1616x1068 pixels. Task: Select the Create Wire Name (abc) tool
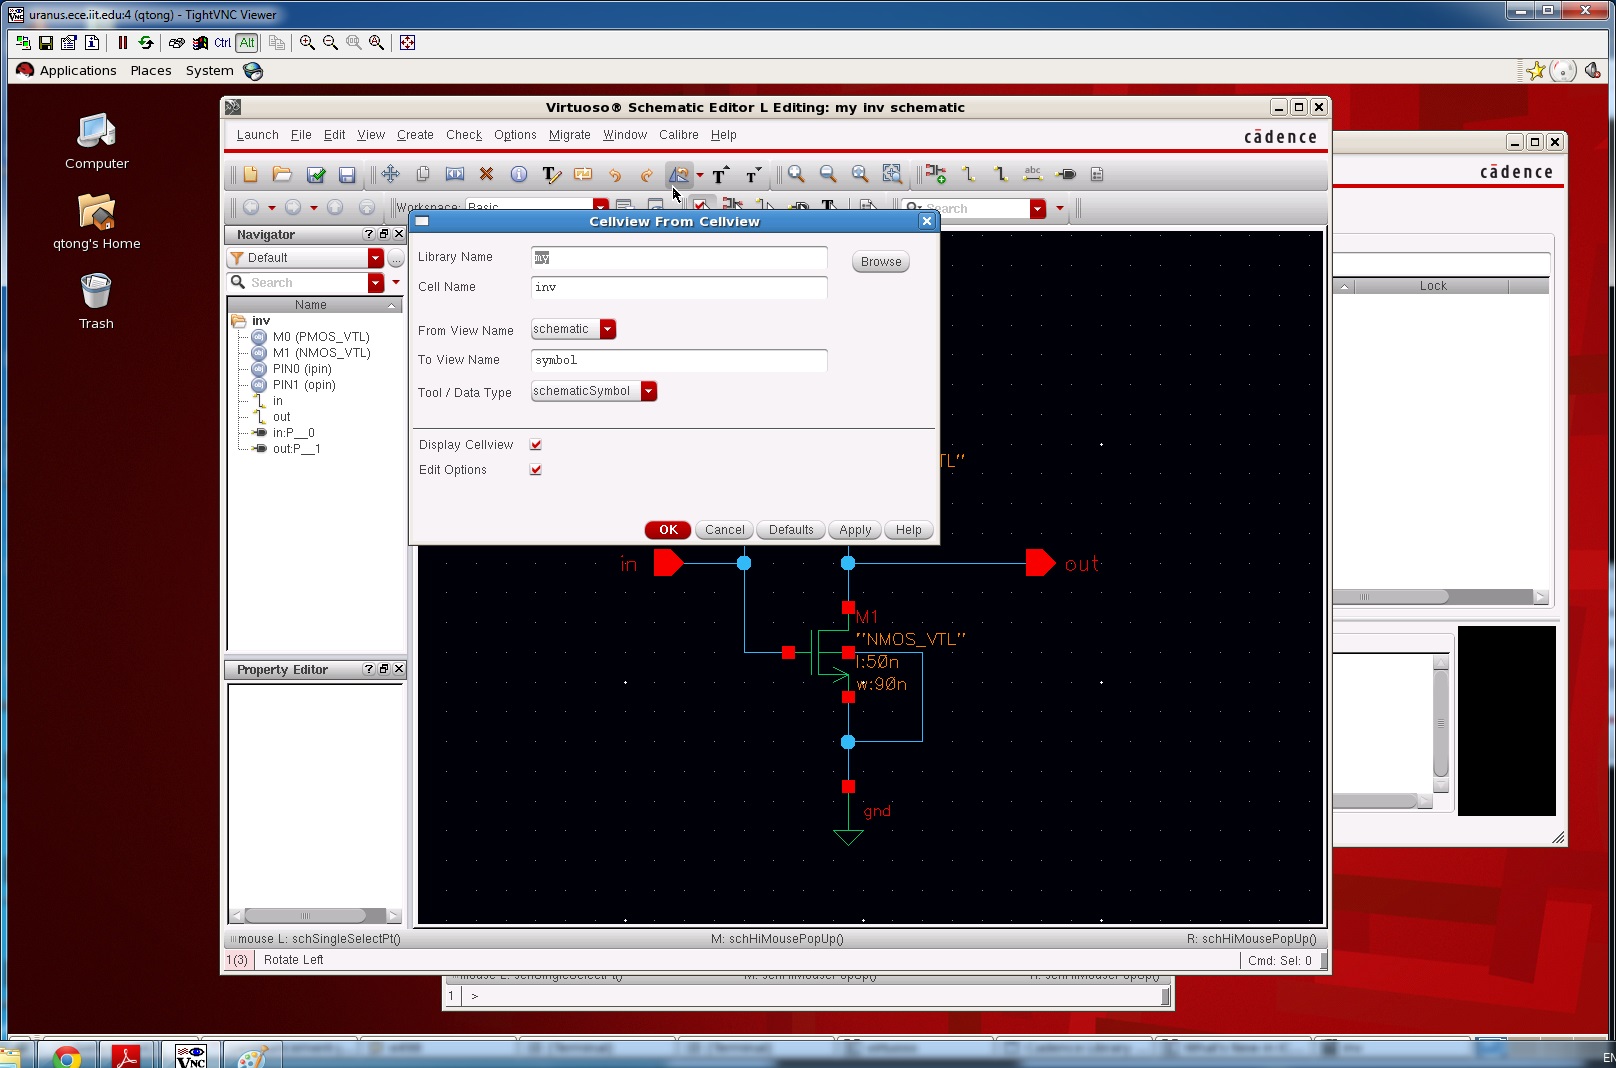1033,174
